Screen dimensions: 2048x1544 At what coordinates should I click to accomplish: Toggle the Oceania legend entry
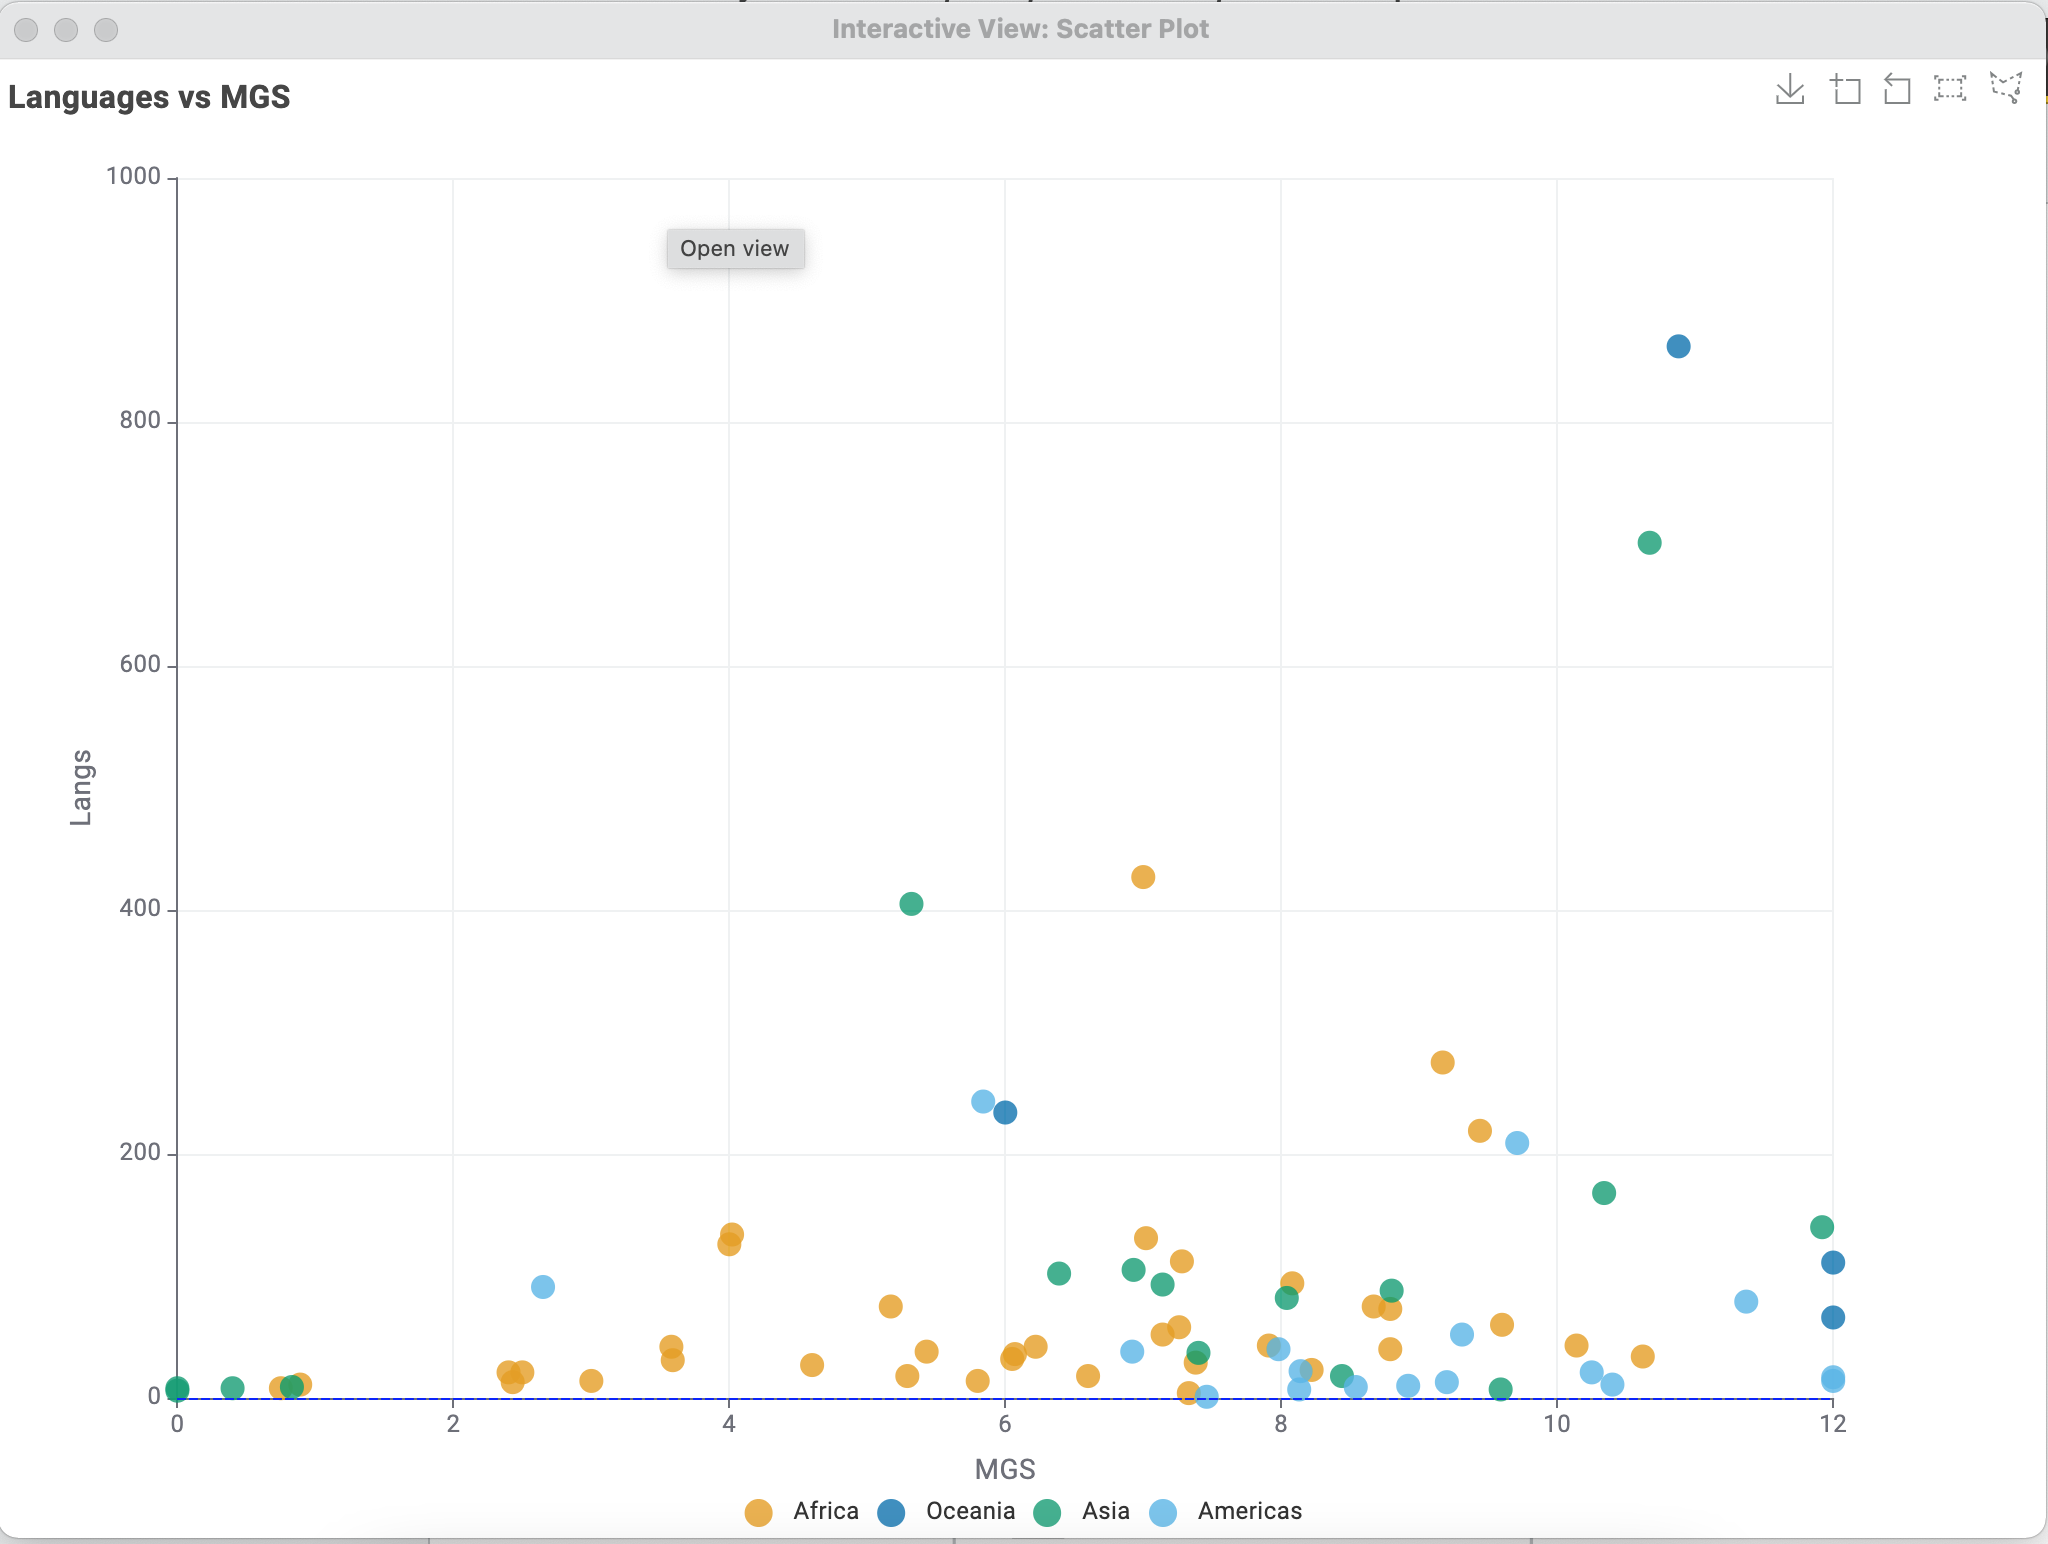(946, 1511)
